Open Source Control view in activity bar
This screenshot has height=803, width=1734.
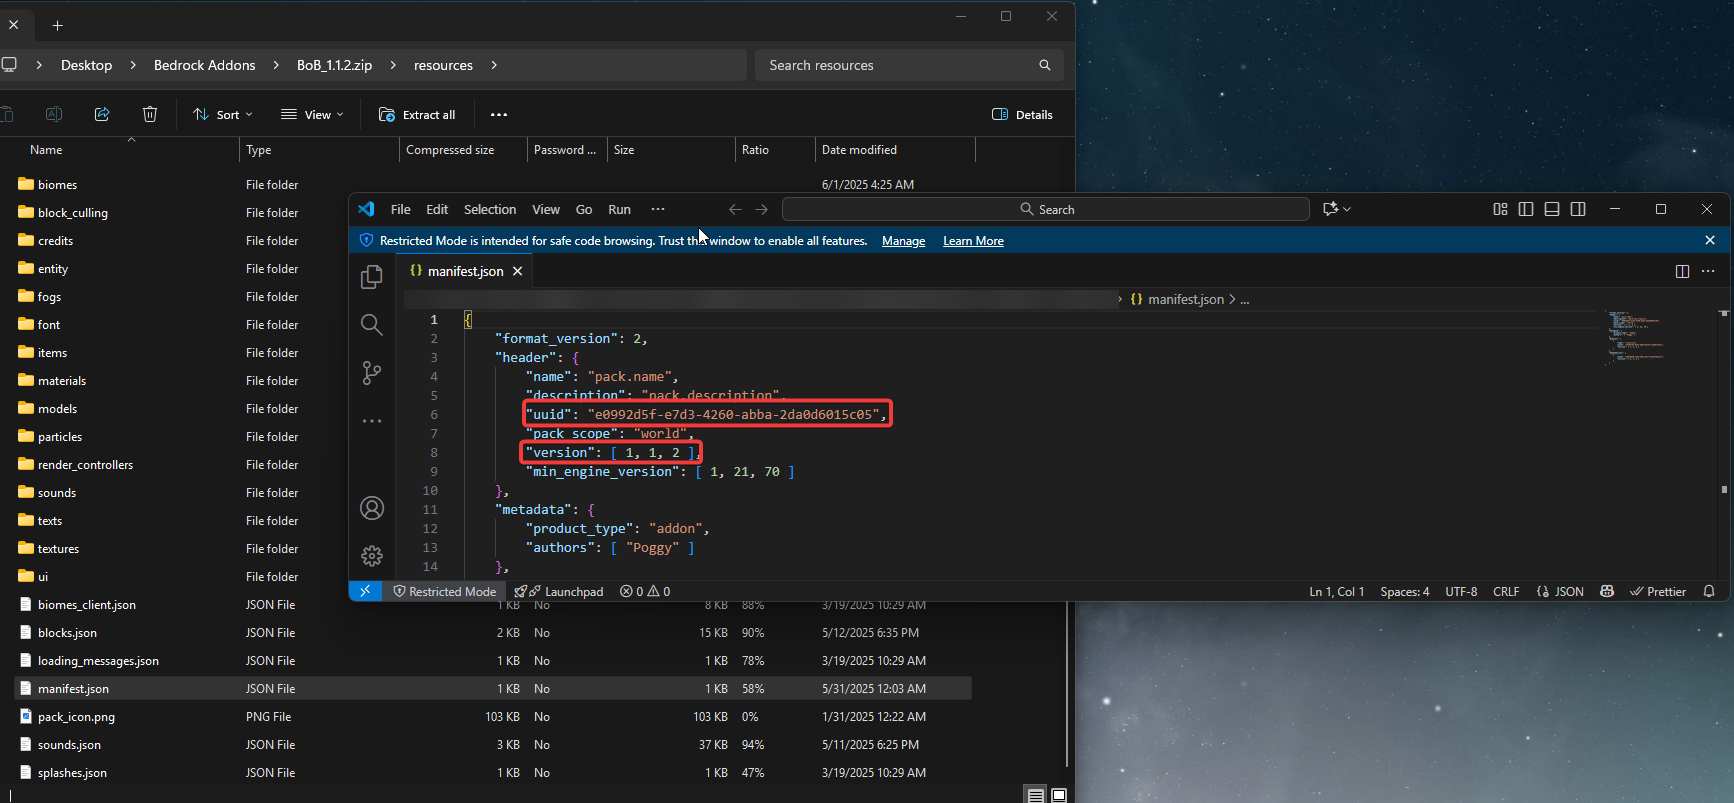[x=371, y=373]
